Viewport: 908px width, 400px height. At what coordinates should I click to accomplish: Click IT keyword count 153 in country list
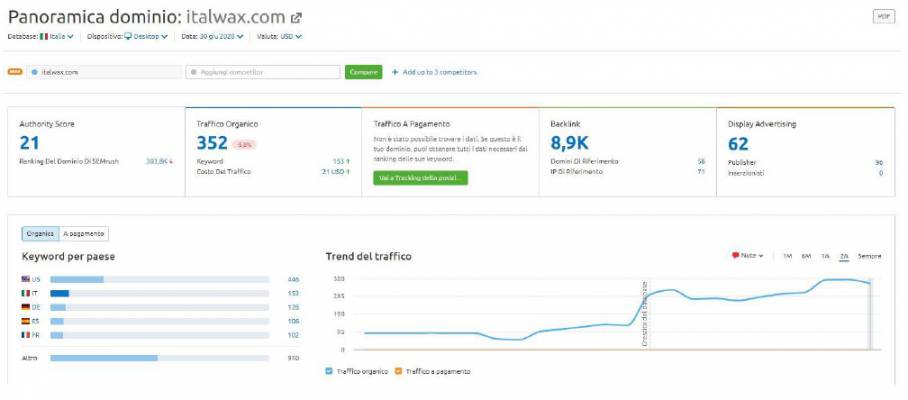point(293,293)
